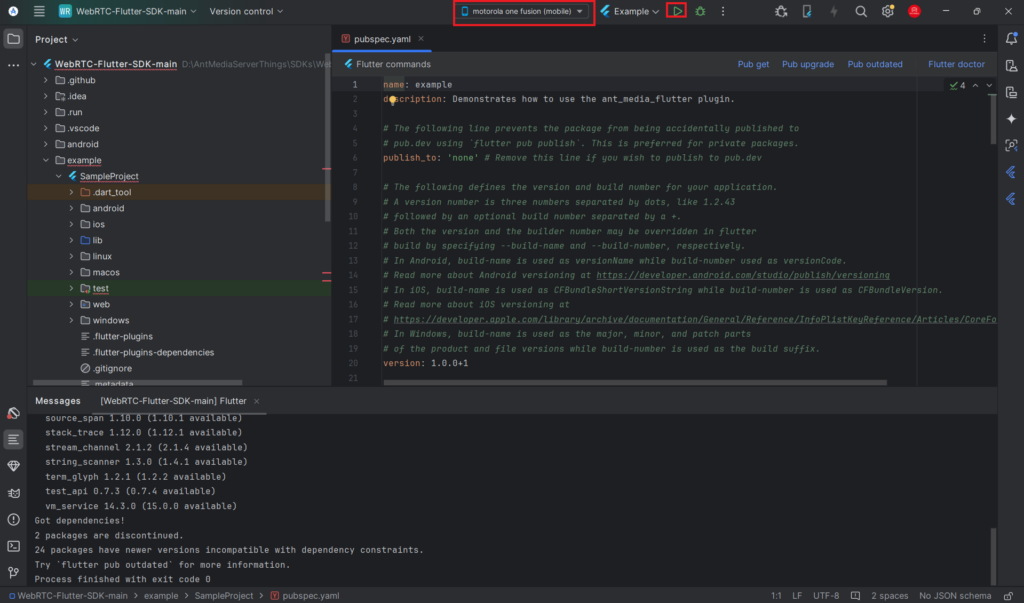Open the Example run configuration dropdown
This screenshot has width=1024, height=603.
[x=630, y=11]
